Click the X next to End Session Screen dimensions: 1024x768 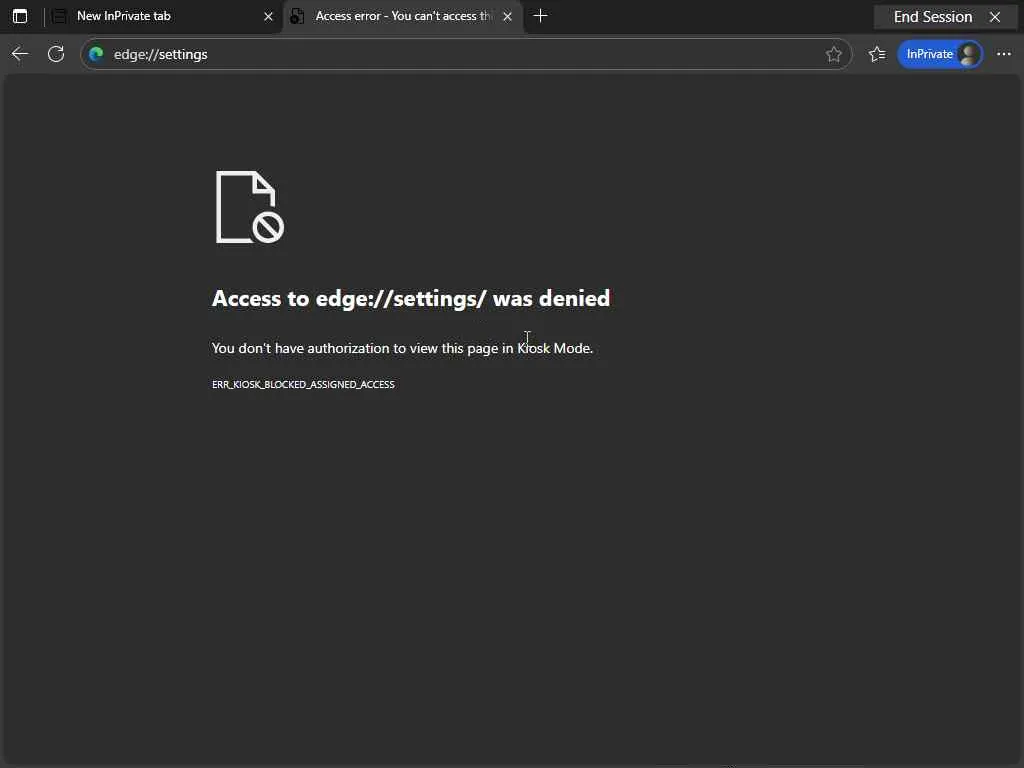click(x=995, y=17)
